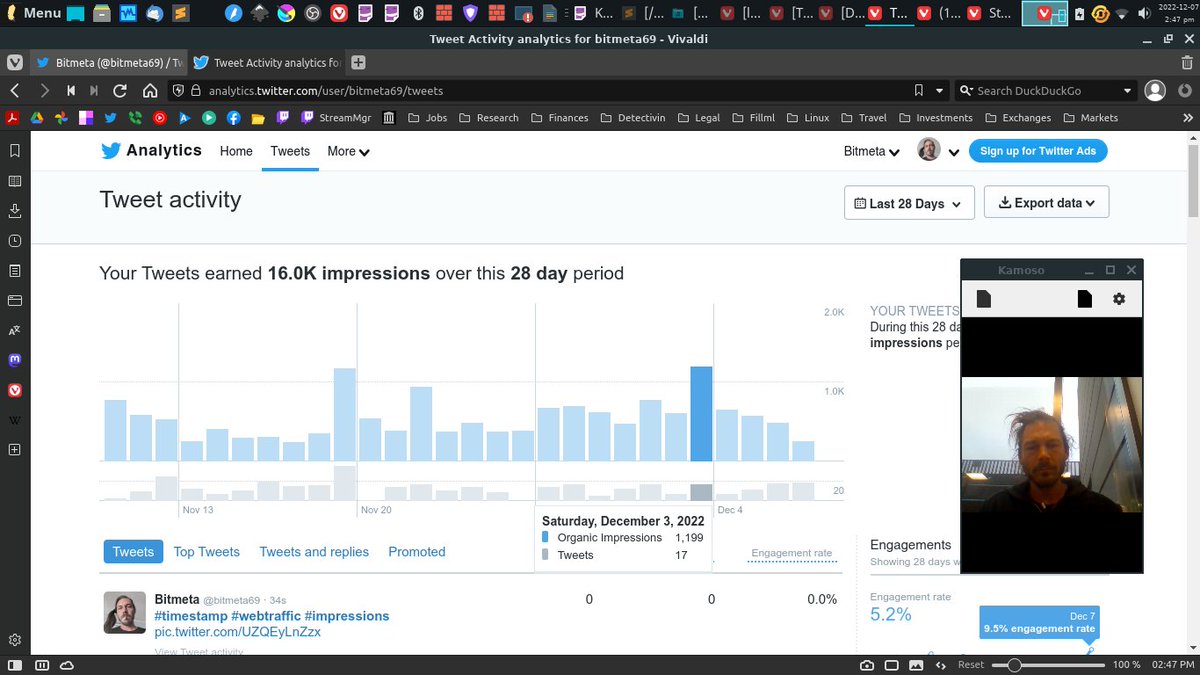Open tab tiling options in status bar
The height and width of the screenshot is (675, 1200).
[892, 665]
